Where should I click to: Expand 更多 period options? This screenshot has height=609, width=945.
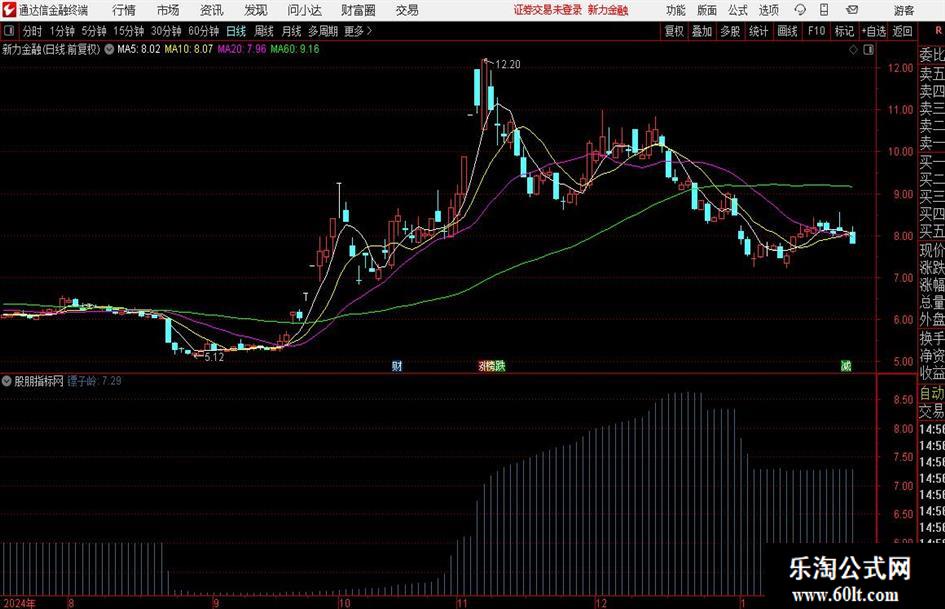(358, 31)
